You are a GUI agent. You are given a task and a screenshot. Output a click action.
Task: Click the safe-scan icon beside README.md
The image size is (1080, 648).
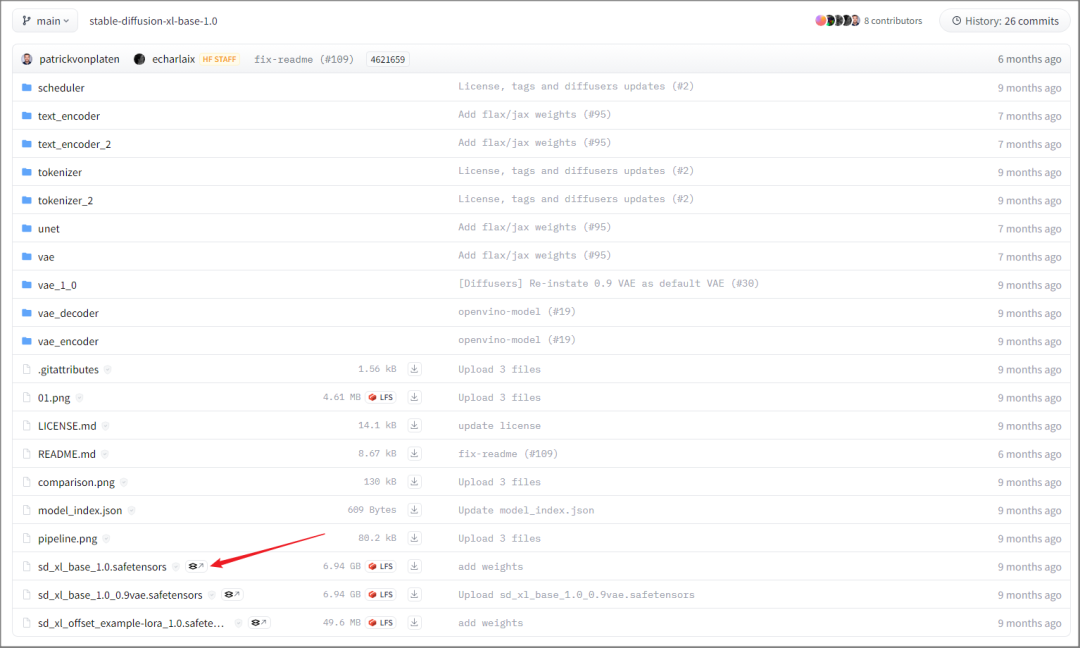point(105,454)
